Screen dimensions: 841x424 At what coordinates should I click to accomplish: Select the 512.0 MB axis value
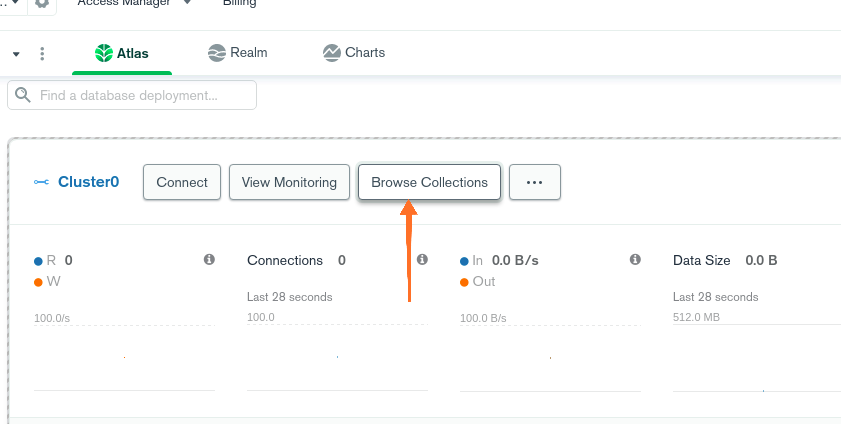(696, 317)
